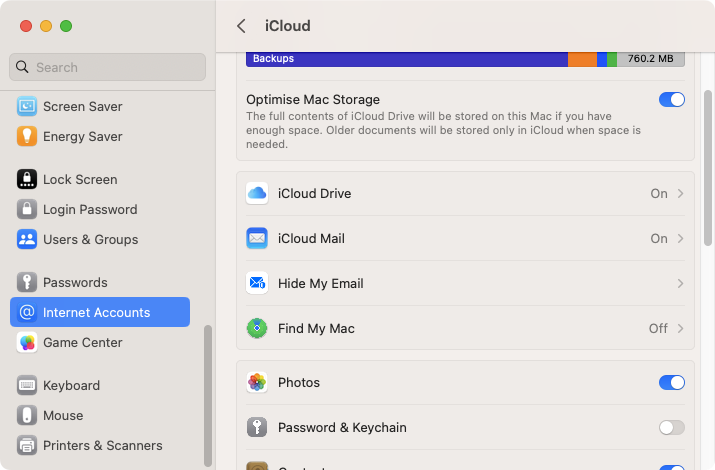Click the Password & Keychain label
The image size is (715, 470).
[342, 428]
